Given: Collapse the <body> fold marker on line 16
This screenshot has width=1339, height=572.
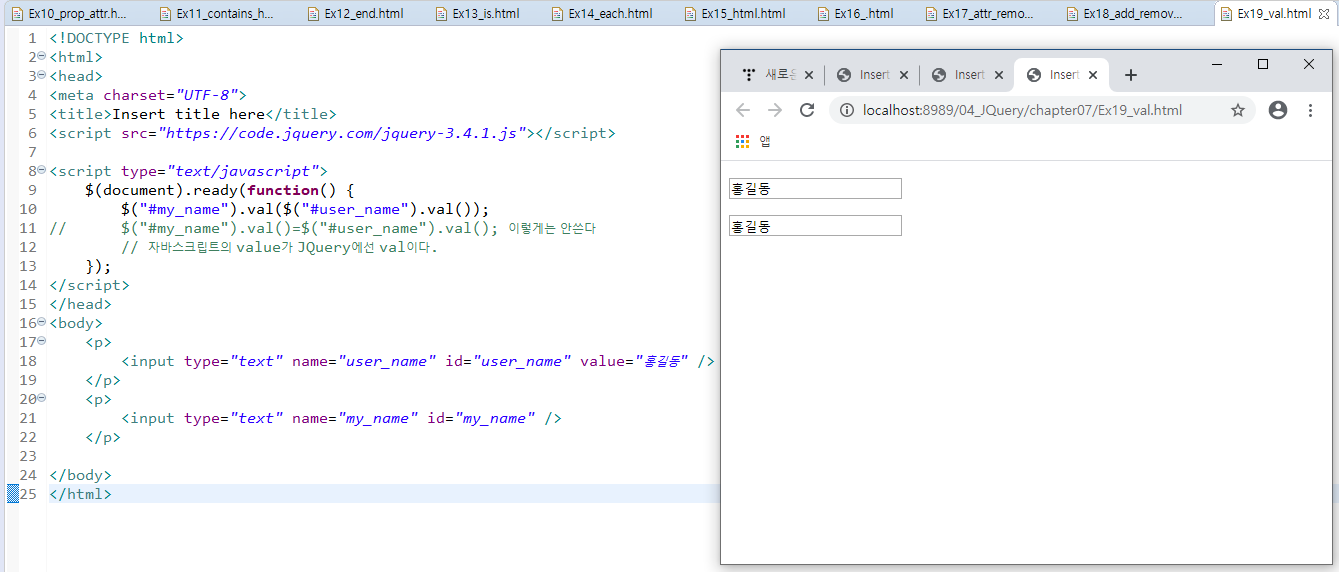Looking at the screenshot, I should [41, 322].
